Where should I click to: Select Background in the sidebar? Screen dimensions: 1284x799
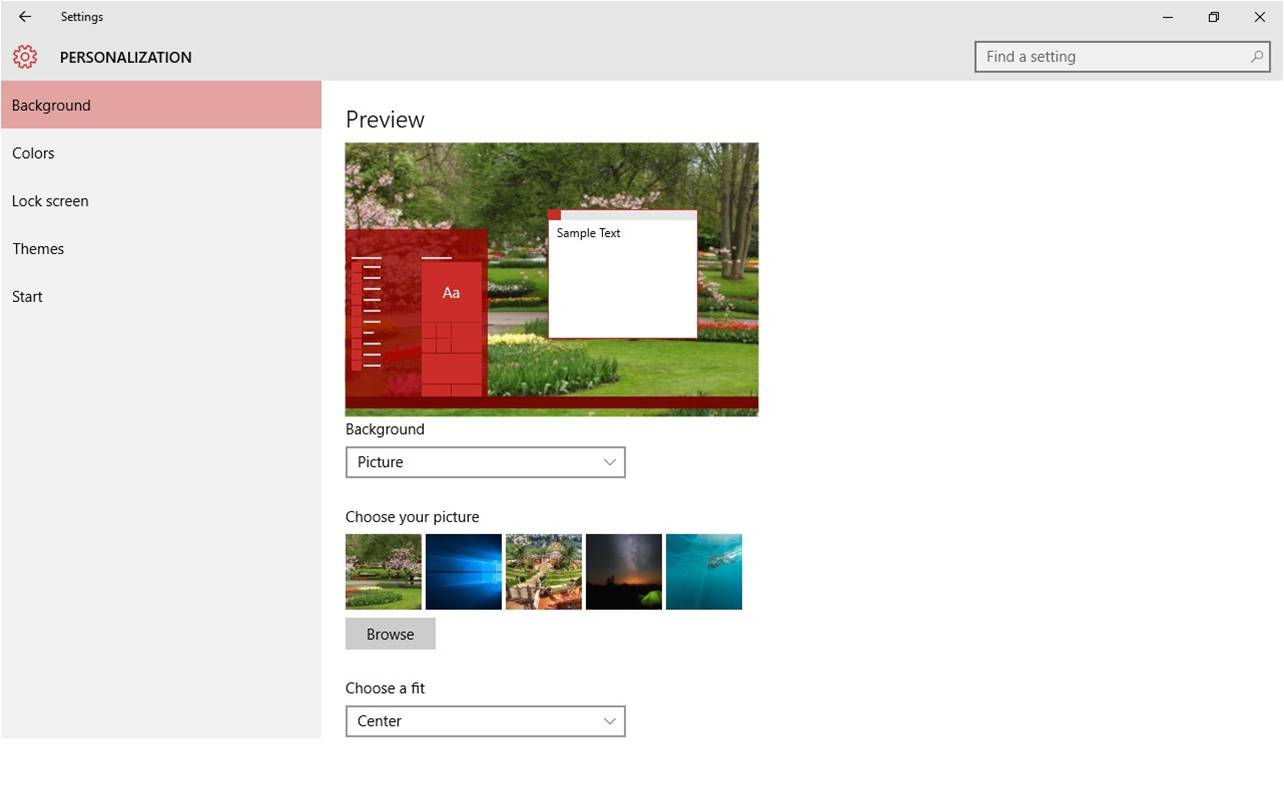[51, 105]
